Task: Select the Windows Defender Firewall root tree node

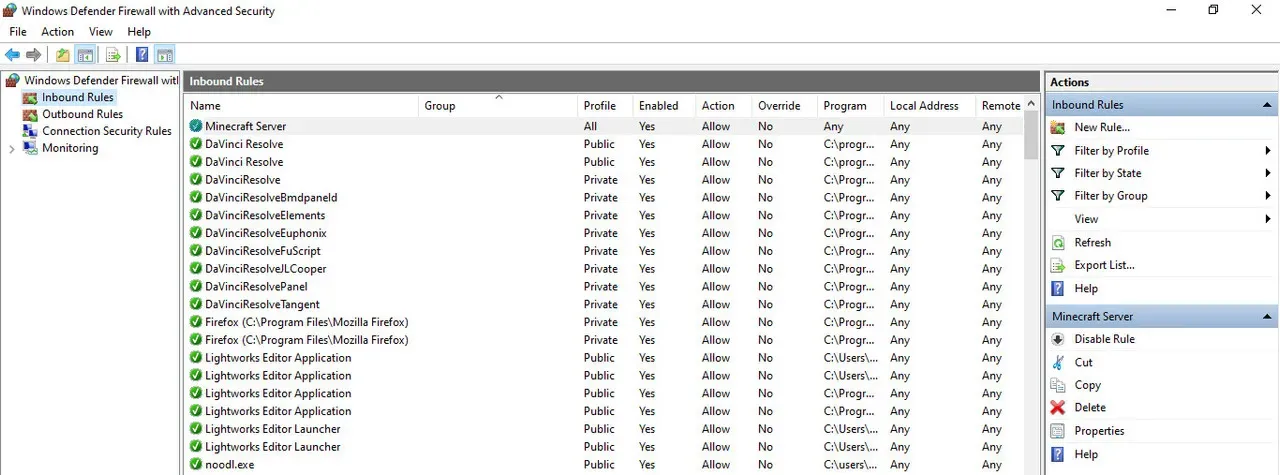Action: [92, 80]
